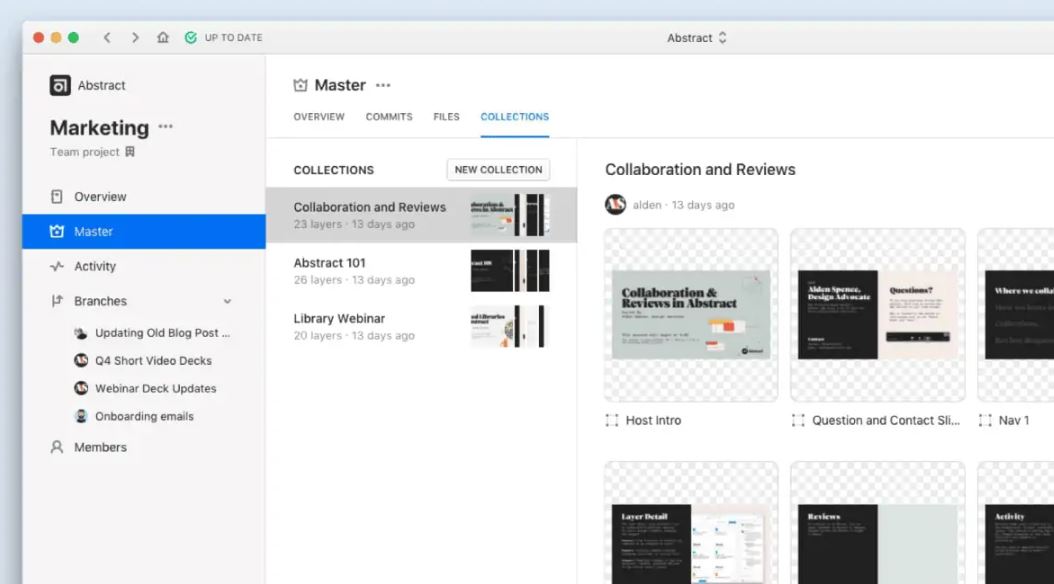Open the Q4 Short Video Decks branch
Screen dimensions: 1054x584
pyautogui.click(x=152, y=360)
